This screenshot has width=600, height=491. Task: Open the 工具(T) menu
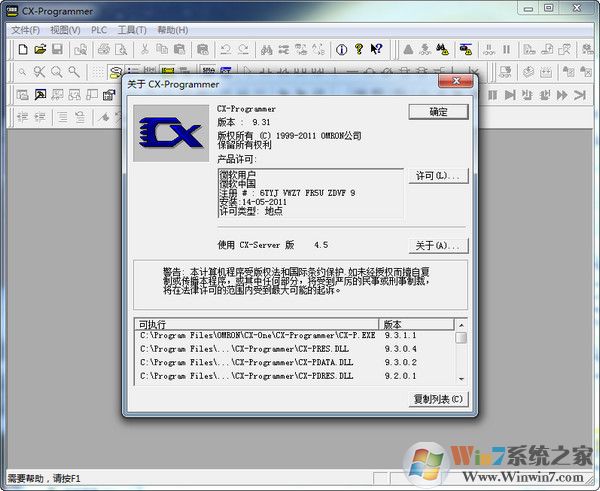click(132, 29)
